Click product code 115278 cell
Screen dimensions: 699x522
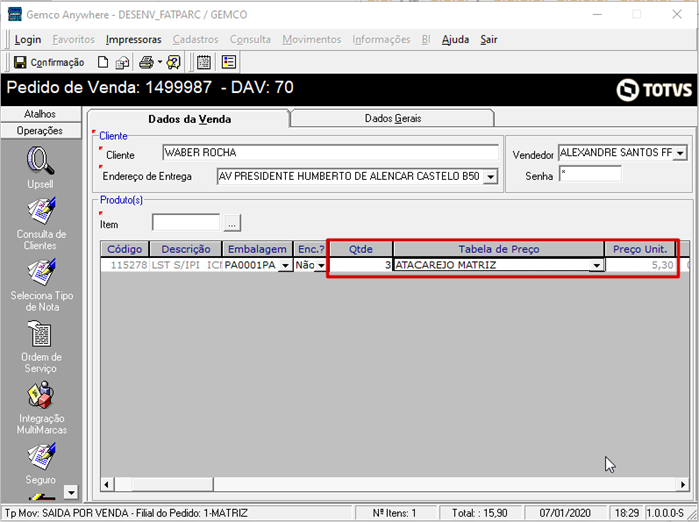click(x=125, y=265)
